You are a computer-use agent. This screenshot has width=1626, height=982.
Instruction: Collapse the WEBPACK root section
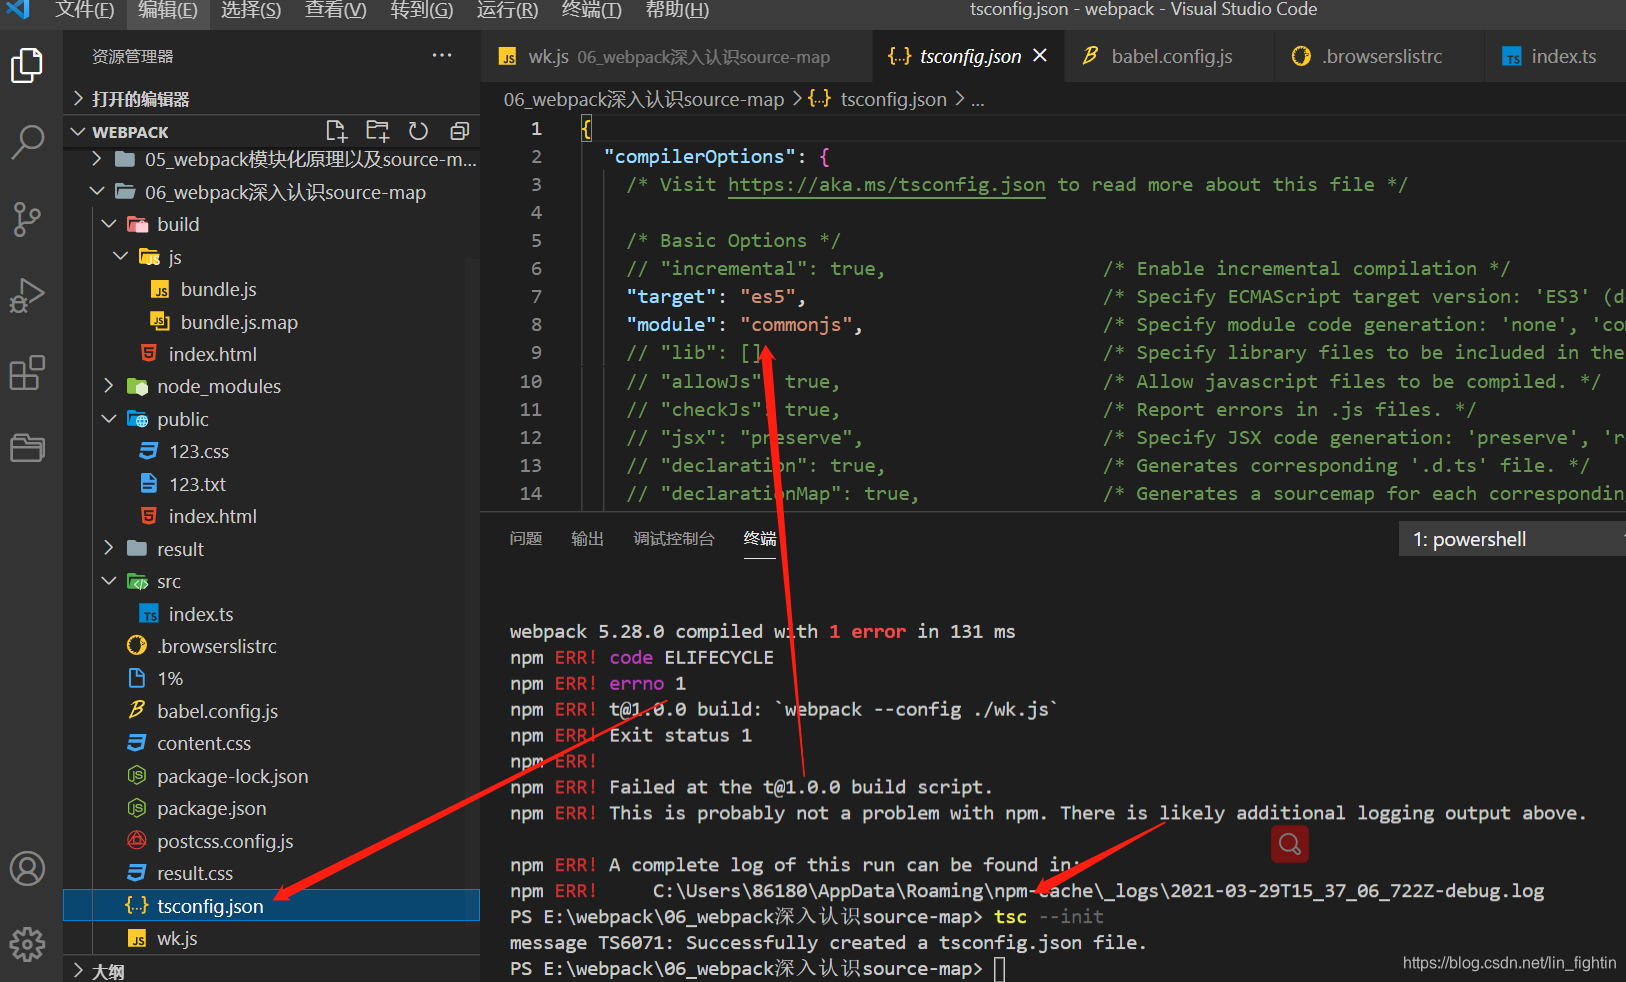click(78, 132)
